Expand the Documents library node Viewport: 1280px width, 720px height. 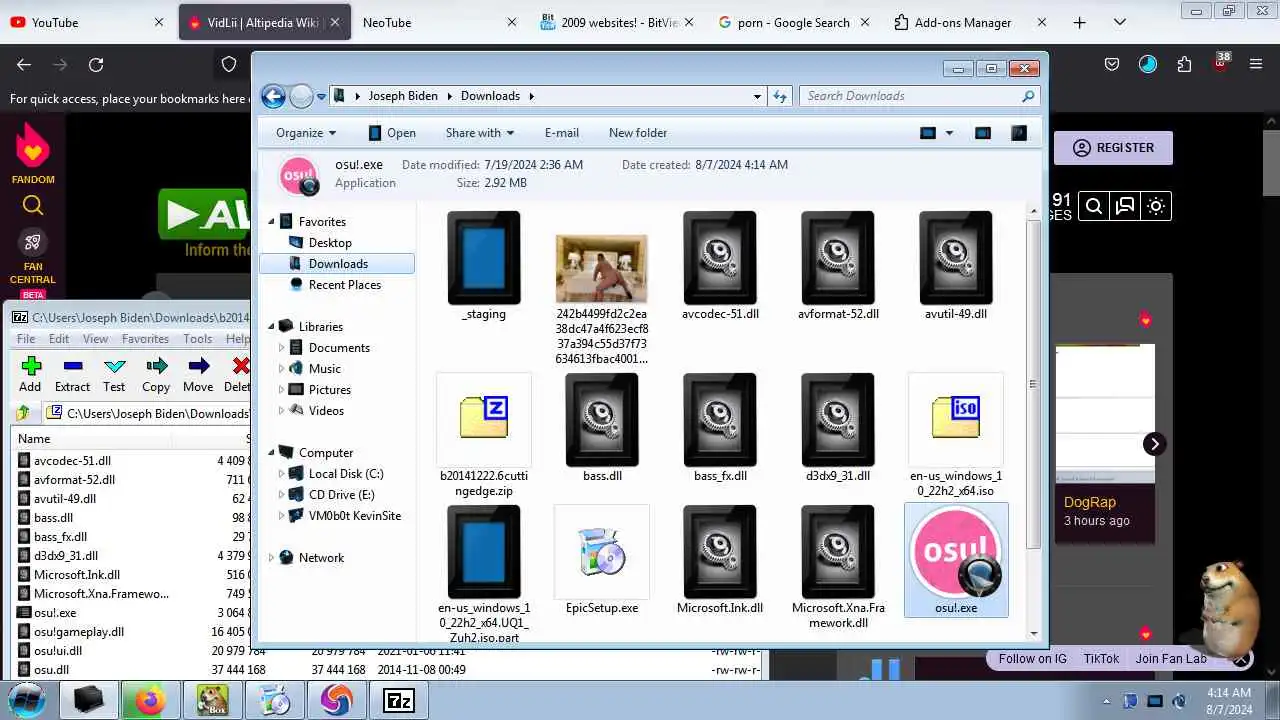click(282, 348)
